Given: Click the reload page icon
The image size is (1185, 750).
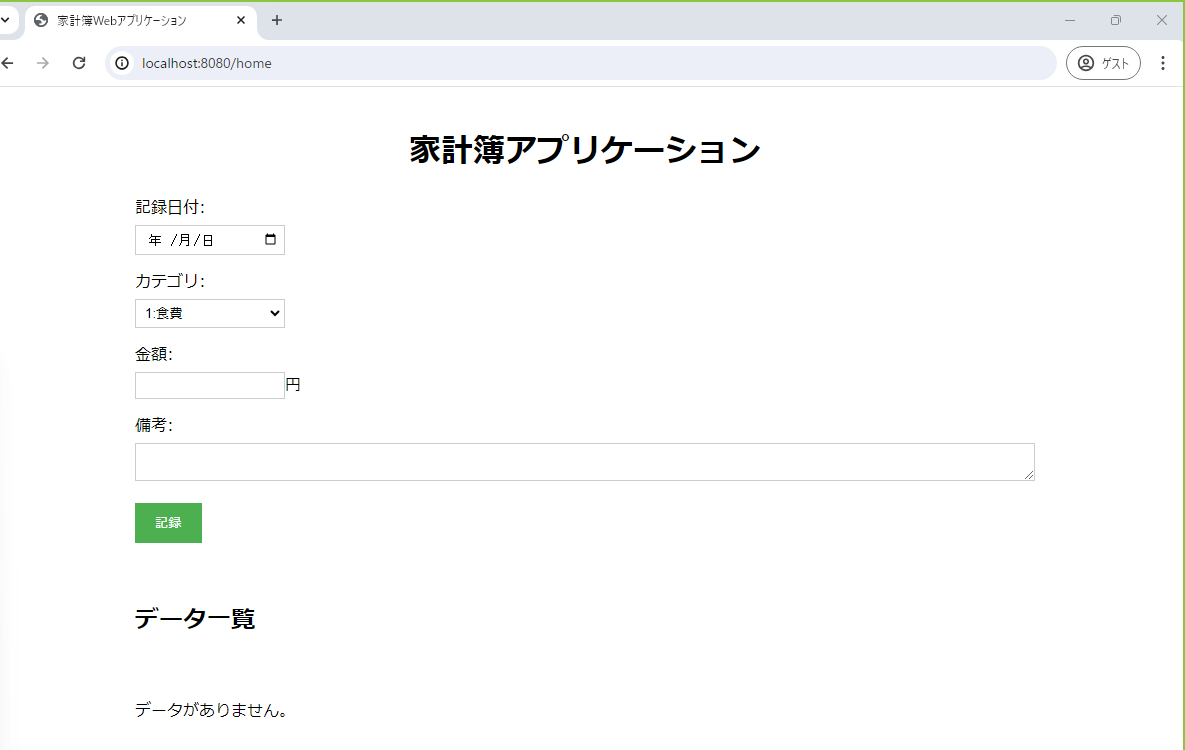Looking at the screenshot, I should tap(79, 62).
